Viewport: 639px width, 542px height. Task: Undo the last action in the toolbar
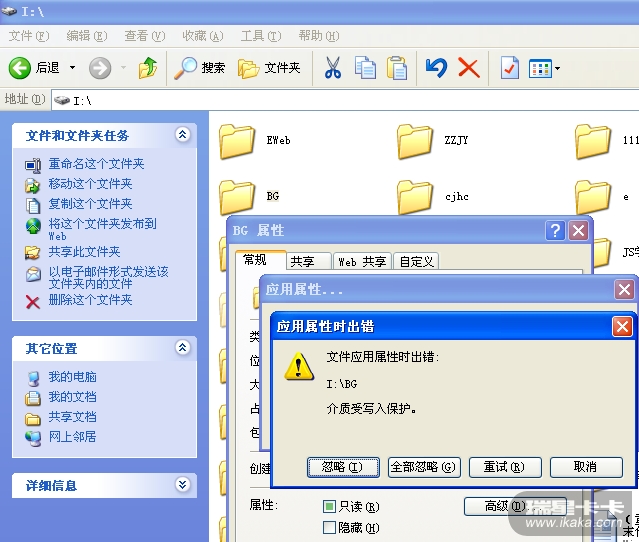(436, 68)
